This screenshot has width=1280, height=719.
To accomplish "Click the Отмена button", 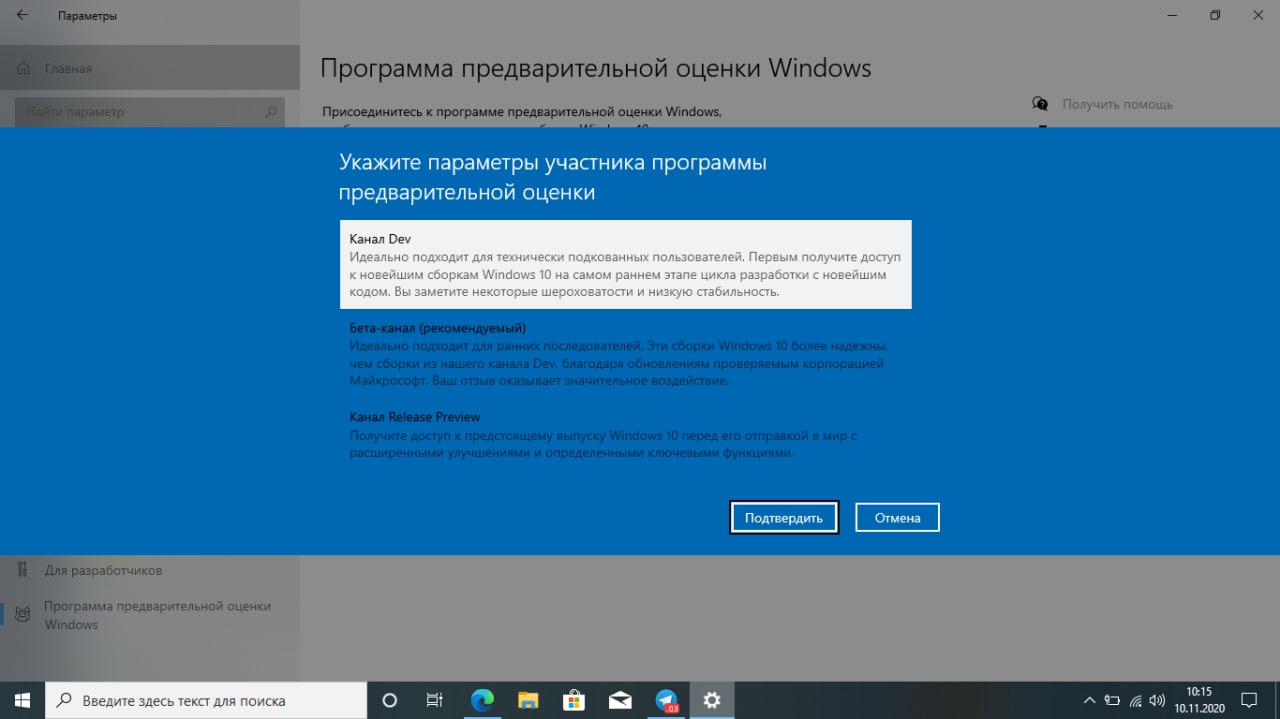I will click(897, 517).
